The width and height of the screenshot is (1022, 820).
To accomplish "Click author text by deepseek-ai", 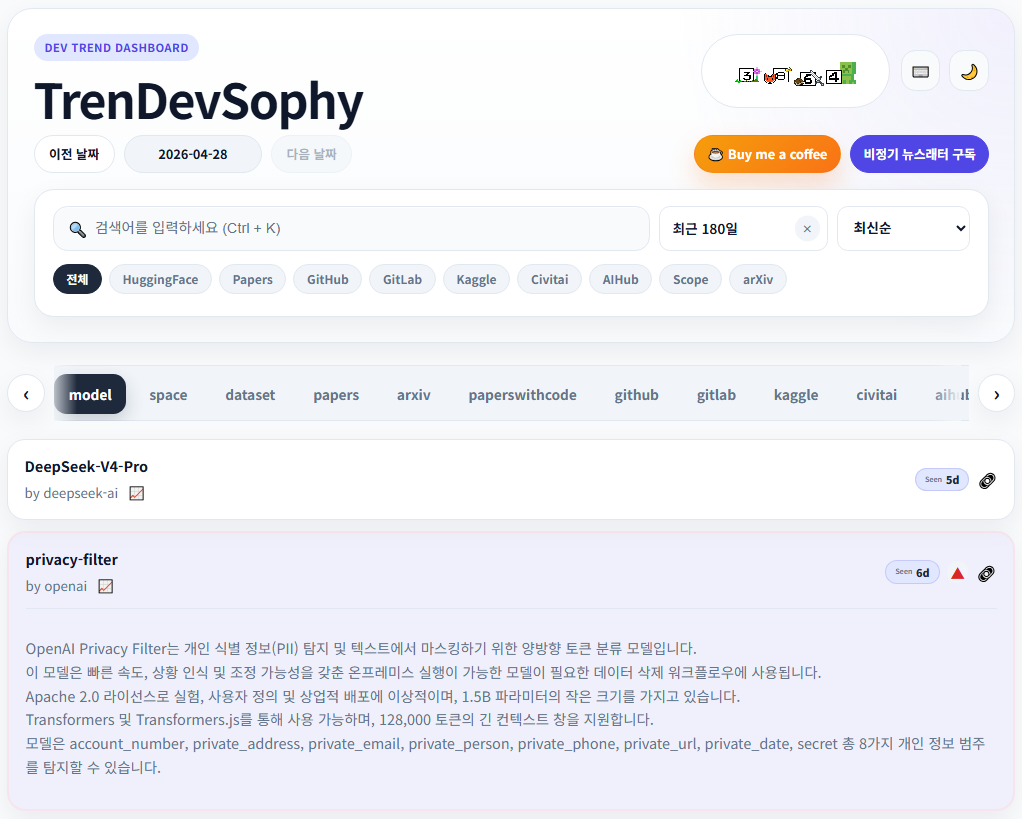I will click(x=72, y=493).
